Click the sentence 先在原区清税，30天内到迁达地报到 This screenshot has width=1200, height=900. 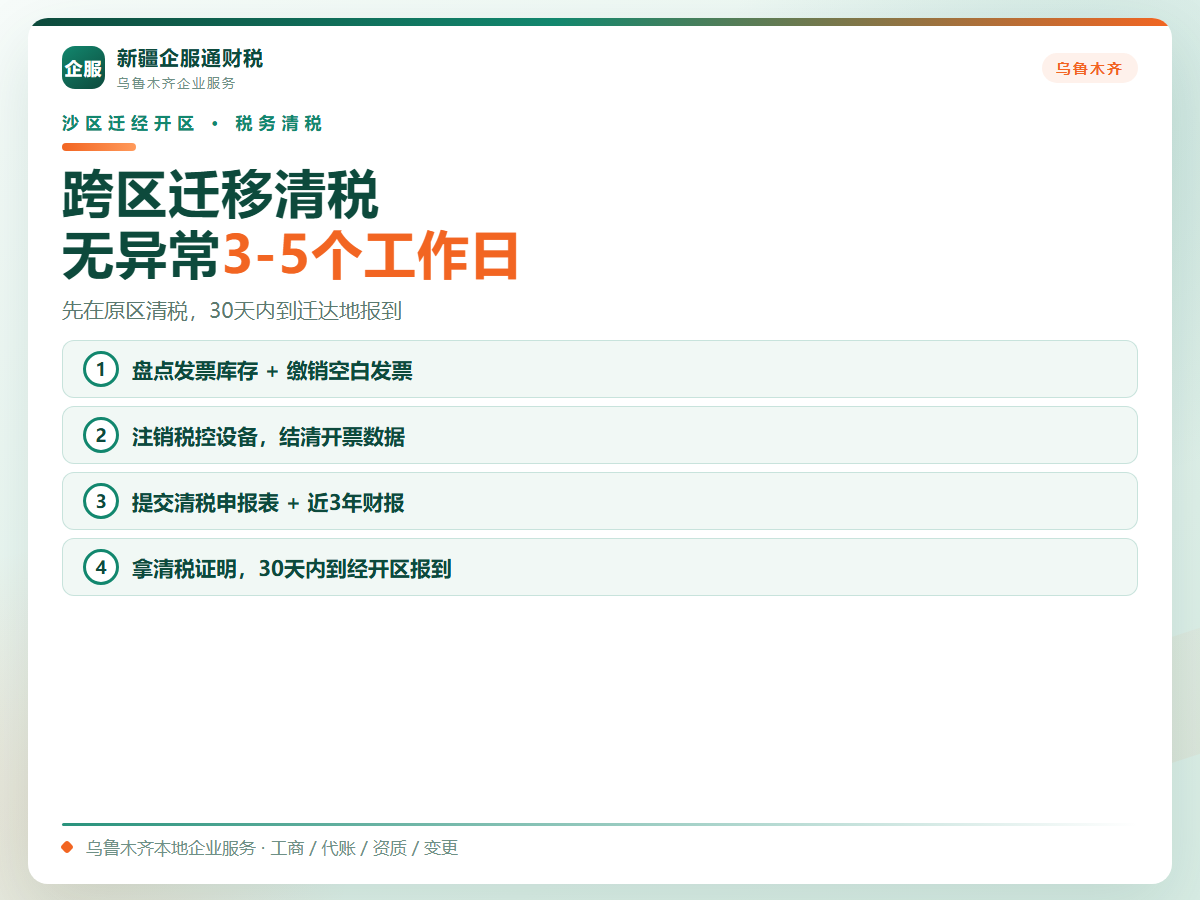(x=232, y=311)
